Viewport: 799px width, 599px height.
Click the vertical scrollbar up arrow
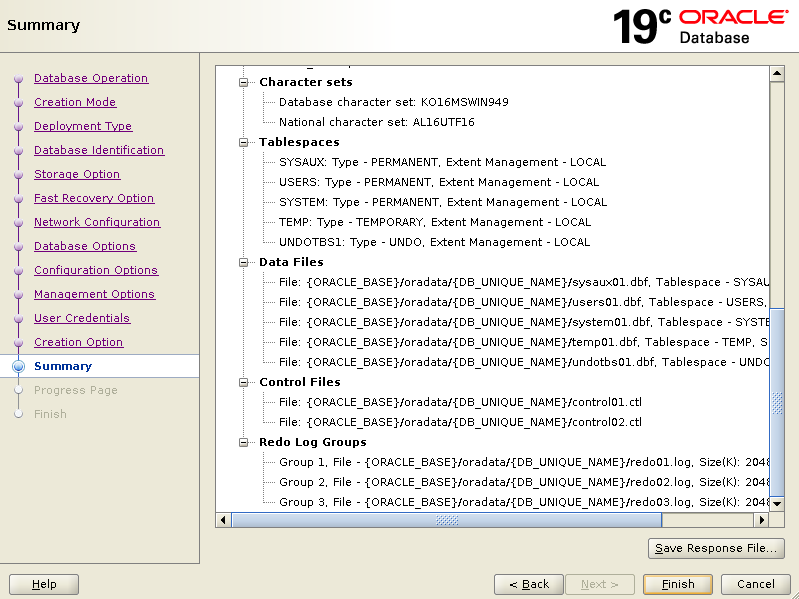click(777, 74)
